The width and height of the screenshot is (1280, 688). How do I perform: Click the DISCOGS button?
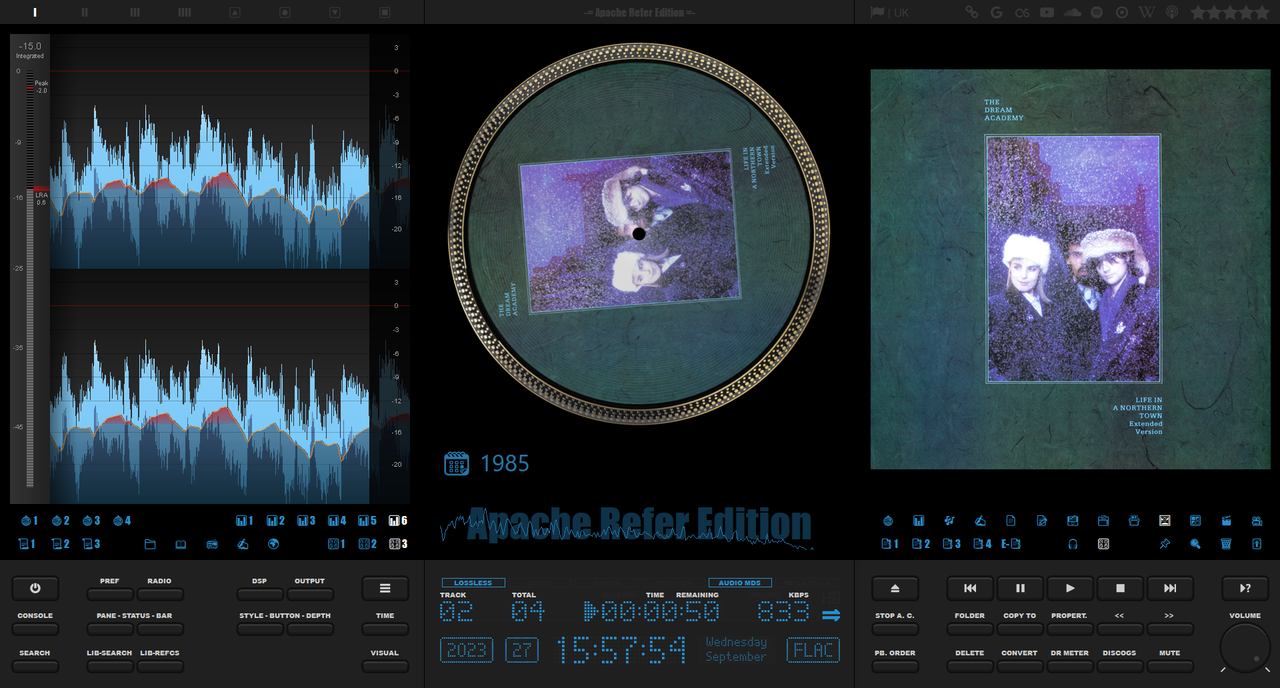(x=1120, y=666)
